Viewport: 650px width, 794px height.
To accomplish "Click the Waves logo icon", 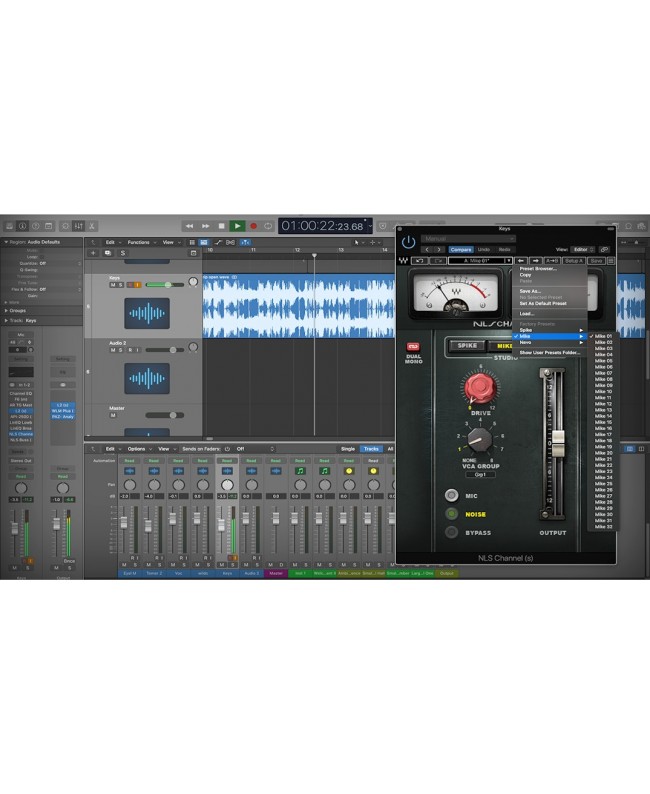I will click(403, 261).
